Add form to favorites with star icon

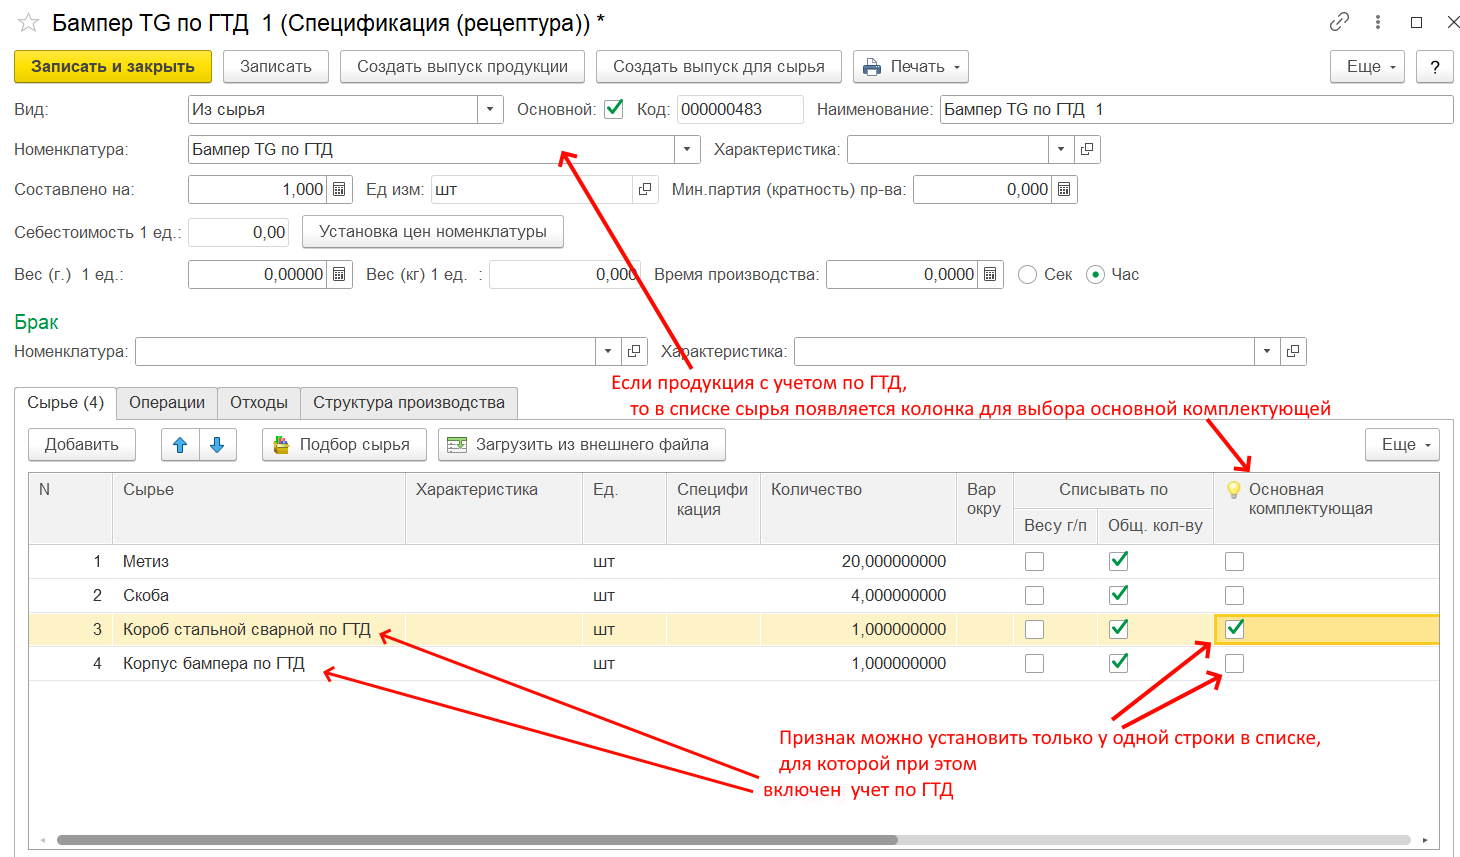[28, 22]
